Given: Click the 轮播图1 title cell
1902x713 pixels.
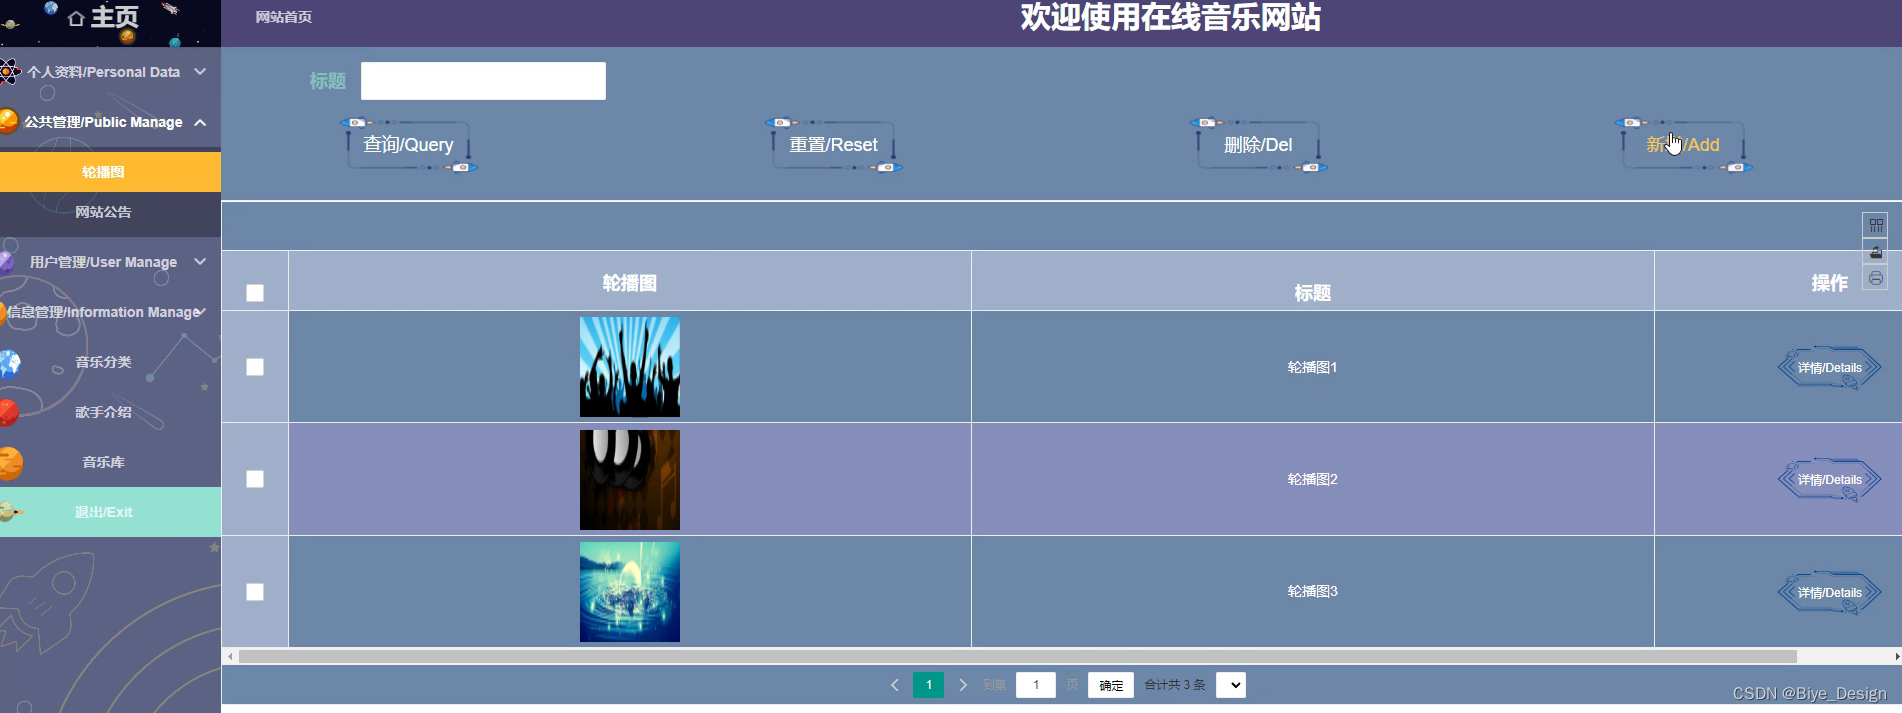Looking at the screenshot, I should [x=1313, y=367].
